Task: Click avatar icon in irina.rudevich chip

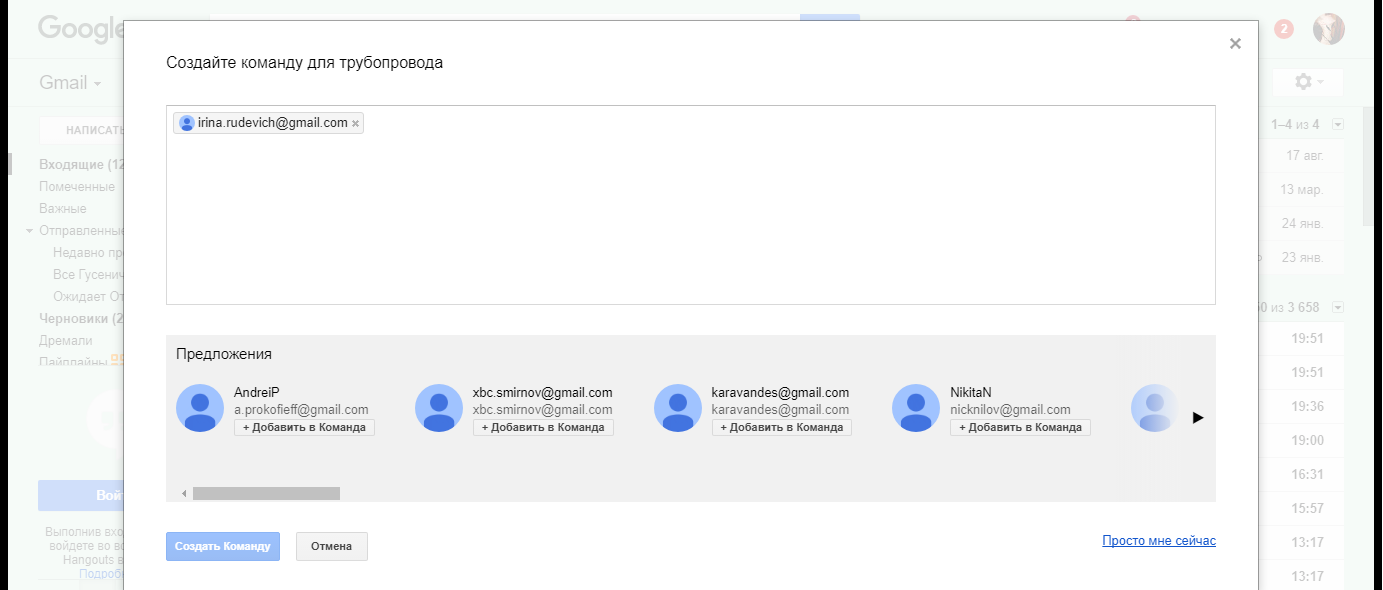Action: 186,123
